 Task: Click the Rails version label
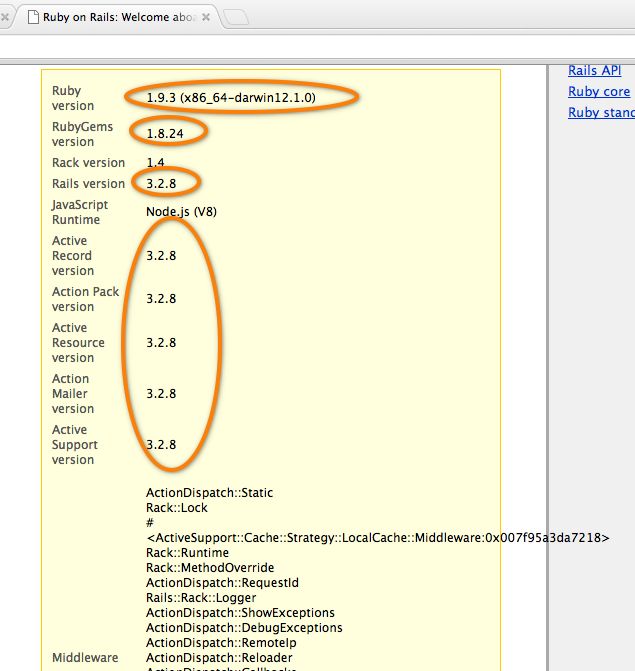(x=88, y=184)
